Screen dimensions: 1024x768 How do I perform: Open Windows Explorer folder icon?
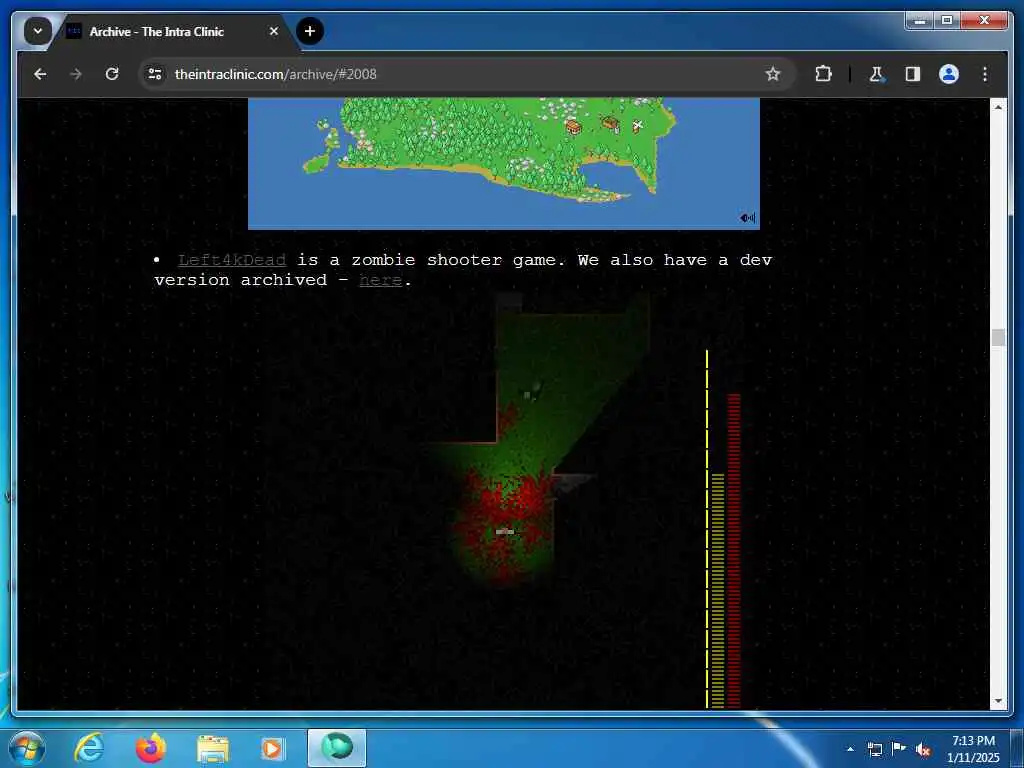coord(213,748)
